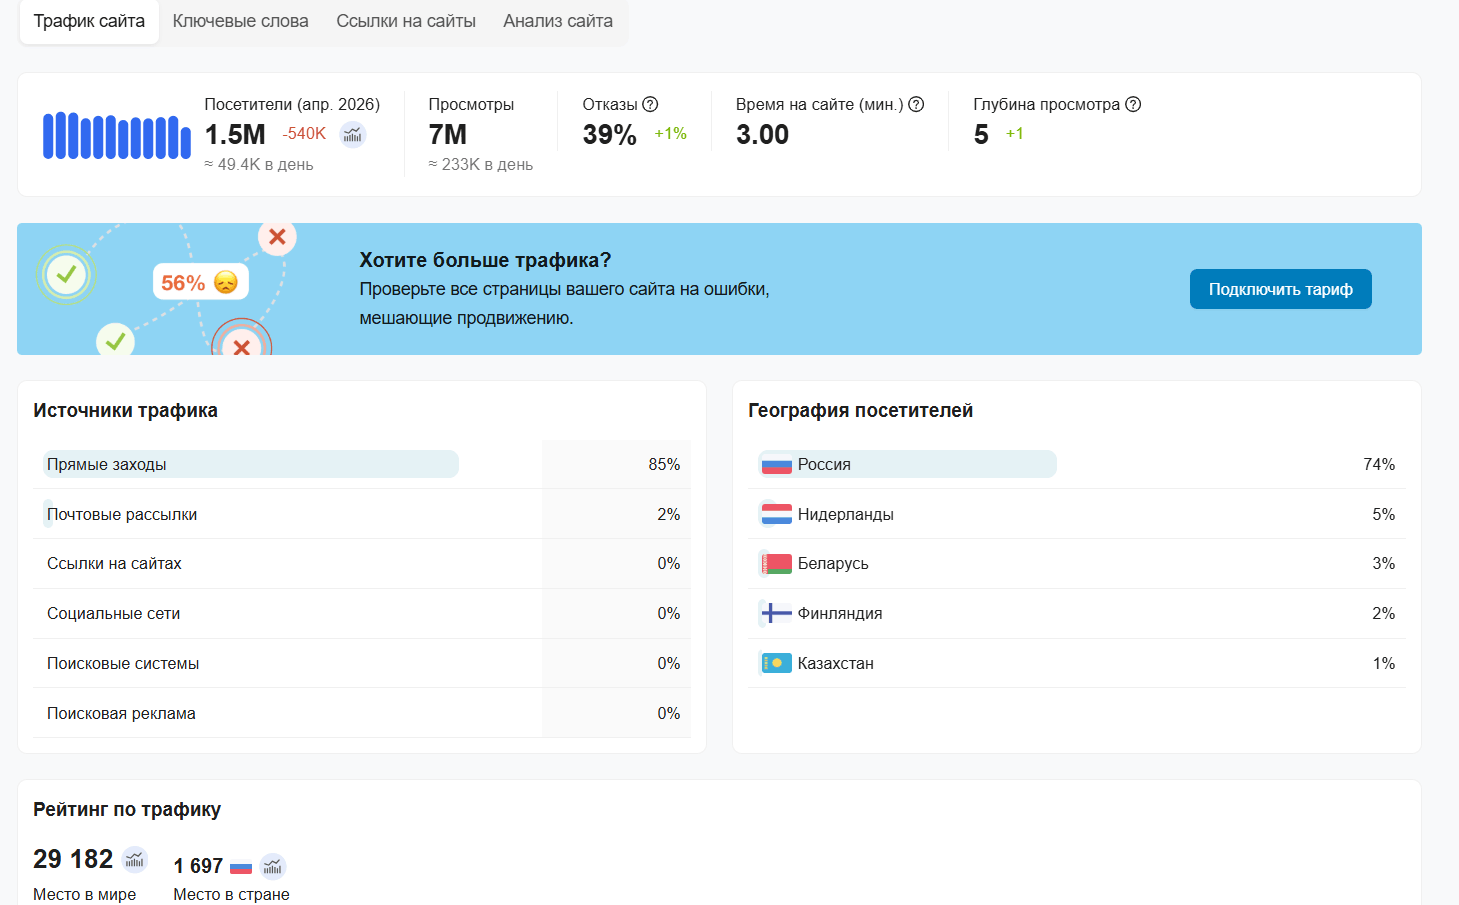Click the sad face 56% score badge

click(200, 283)
